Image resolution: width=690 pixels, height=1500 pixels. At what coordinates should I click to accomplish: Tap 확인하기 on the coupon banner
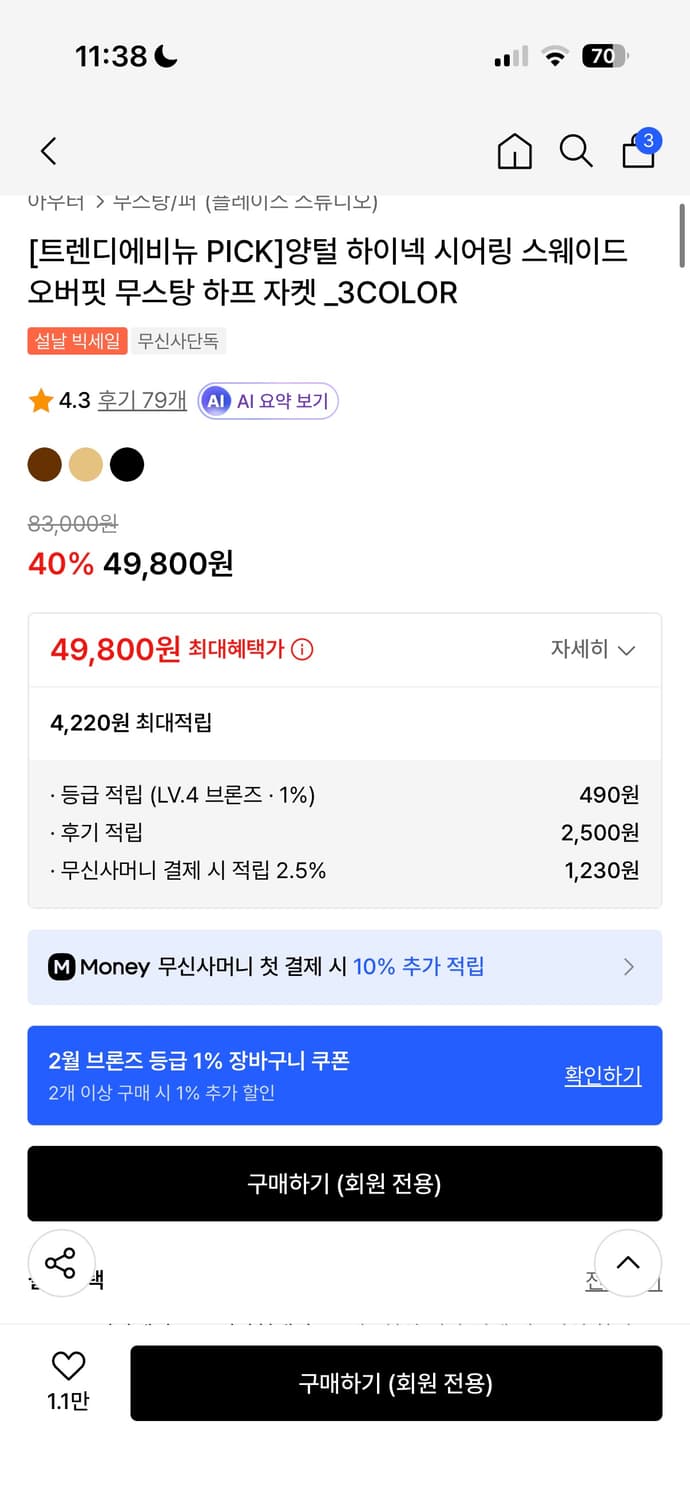coord(603,1075)
